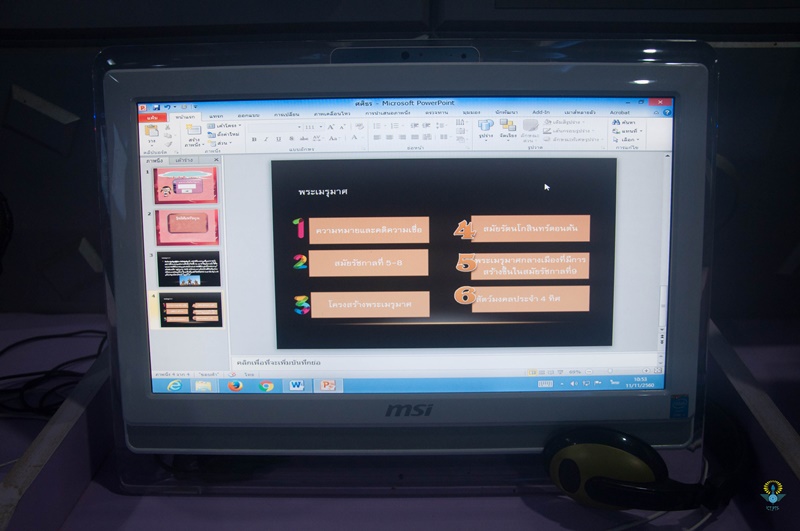Viewport: 800px width, 531px height.
Task: Switch to the Outline tab in slide pane
Action: 183,160
